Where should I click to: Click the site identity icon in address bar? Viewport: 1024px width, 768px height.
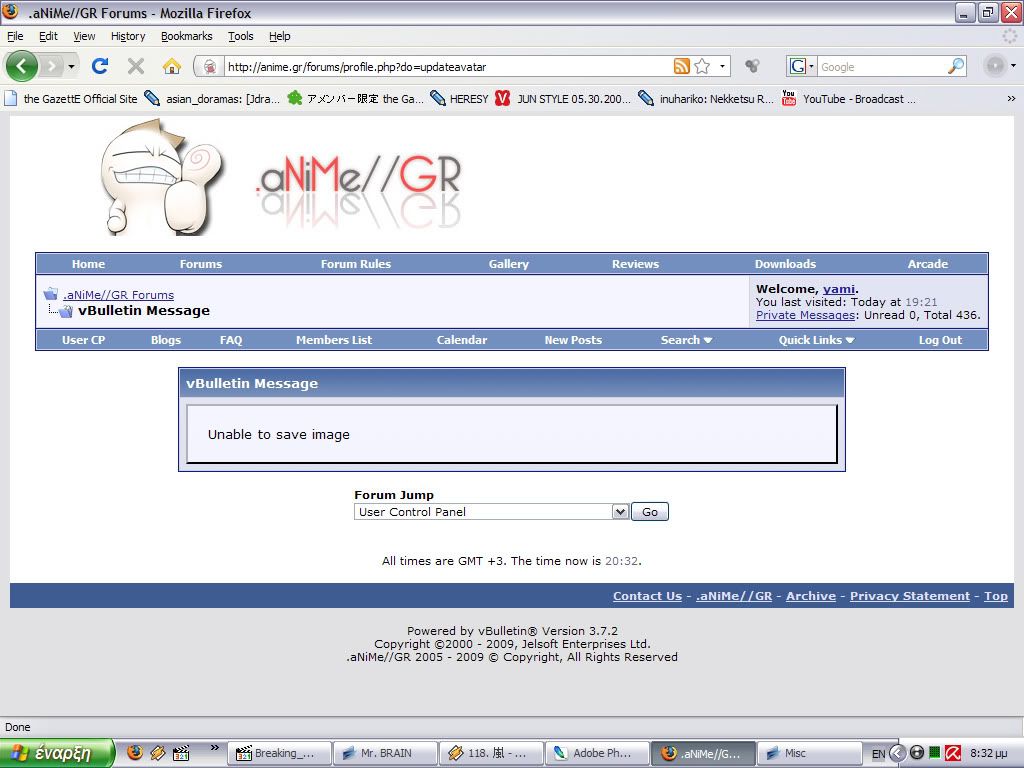(x=210, y=67)
